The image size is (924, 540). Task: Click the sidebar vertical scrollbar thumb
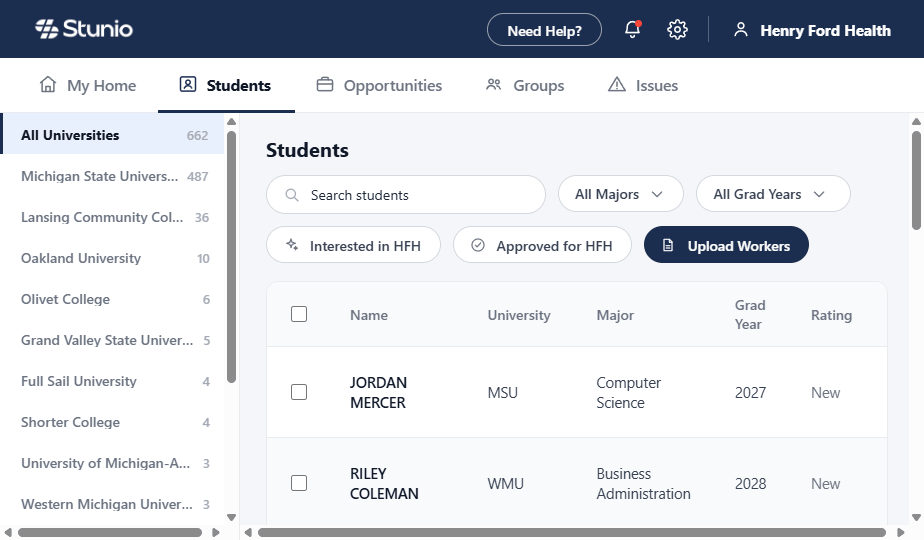click(232, 257)
